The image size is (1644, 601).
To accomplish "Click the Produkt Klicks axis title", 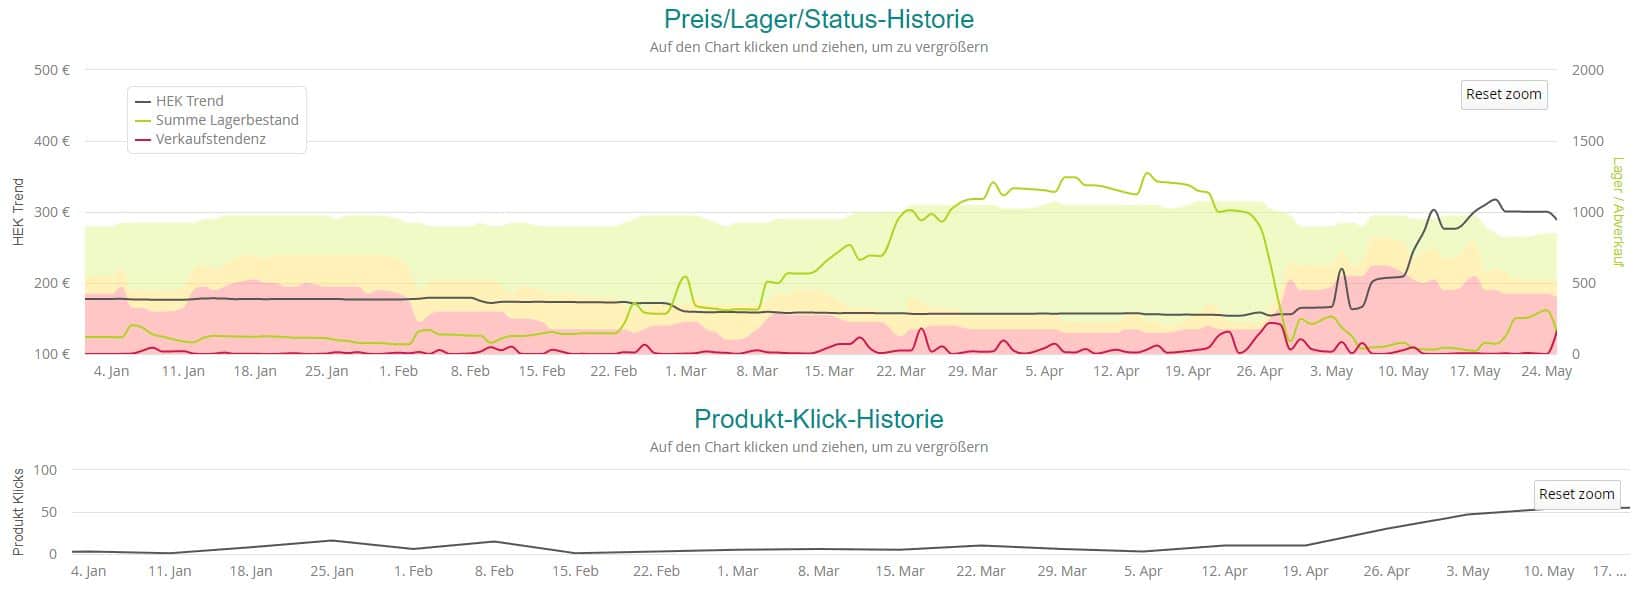I will (x=18, y=512).
